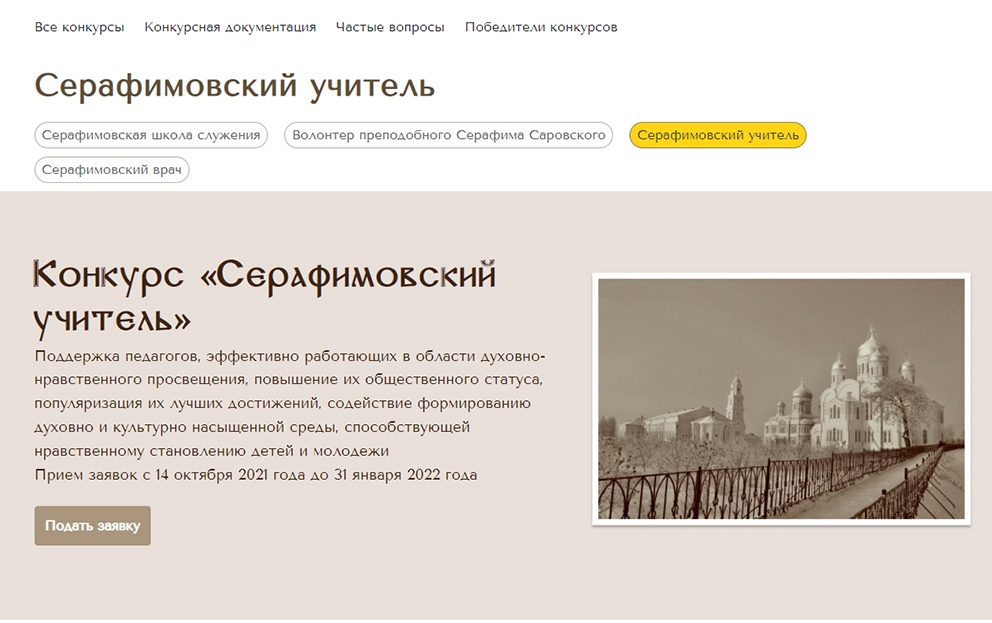Image resolution: width=992 pixels, height=623 pixels.
Task: Click the 'Подать заявку' button
Action: [x=92, y=526]
